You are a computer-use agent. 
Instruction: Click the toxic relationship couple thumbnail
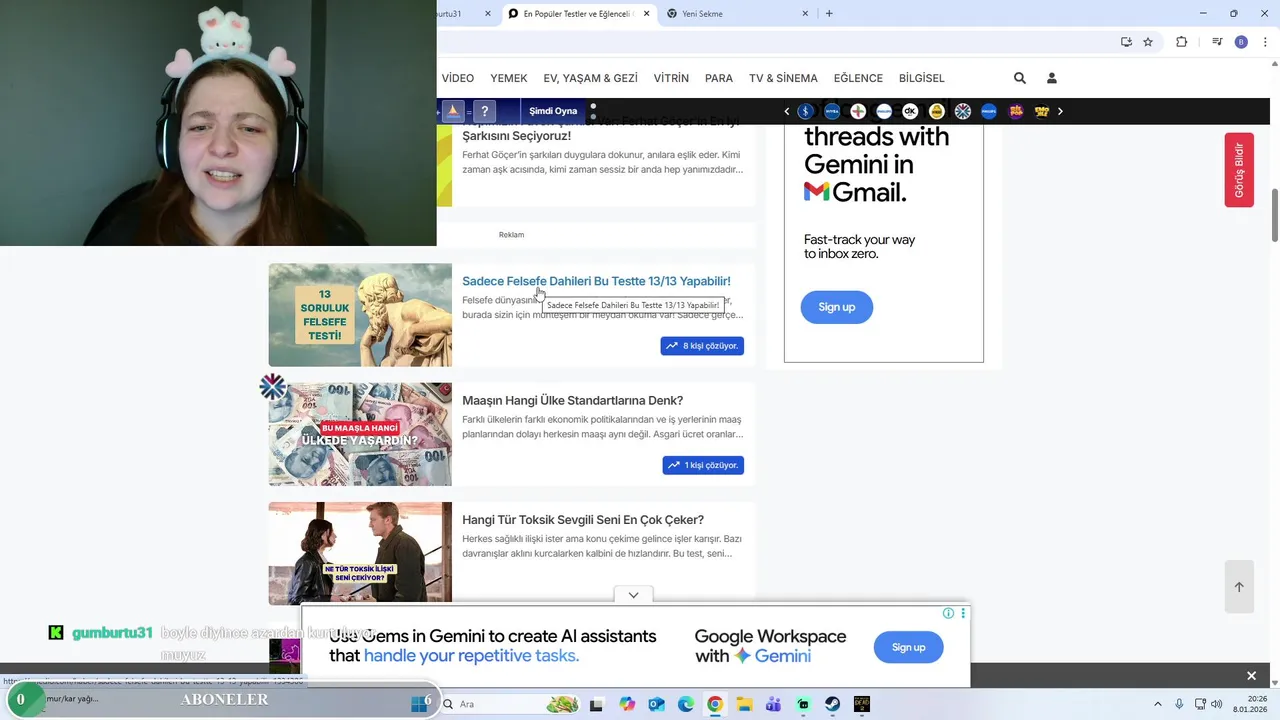tap(360, 553)
